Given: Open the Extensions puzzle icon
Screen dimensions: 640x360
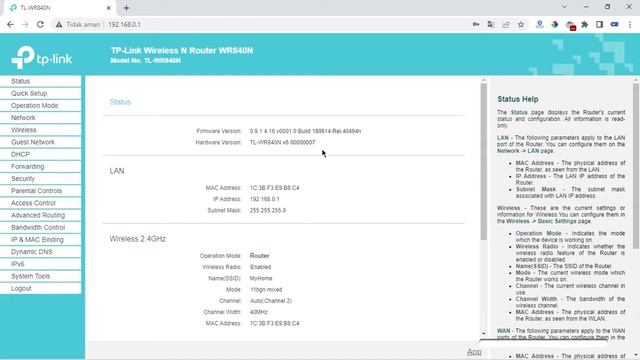Looking at the screenshot, I should 584,24.
